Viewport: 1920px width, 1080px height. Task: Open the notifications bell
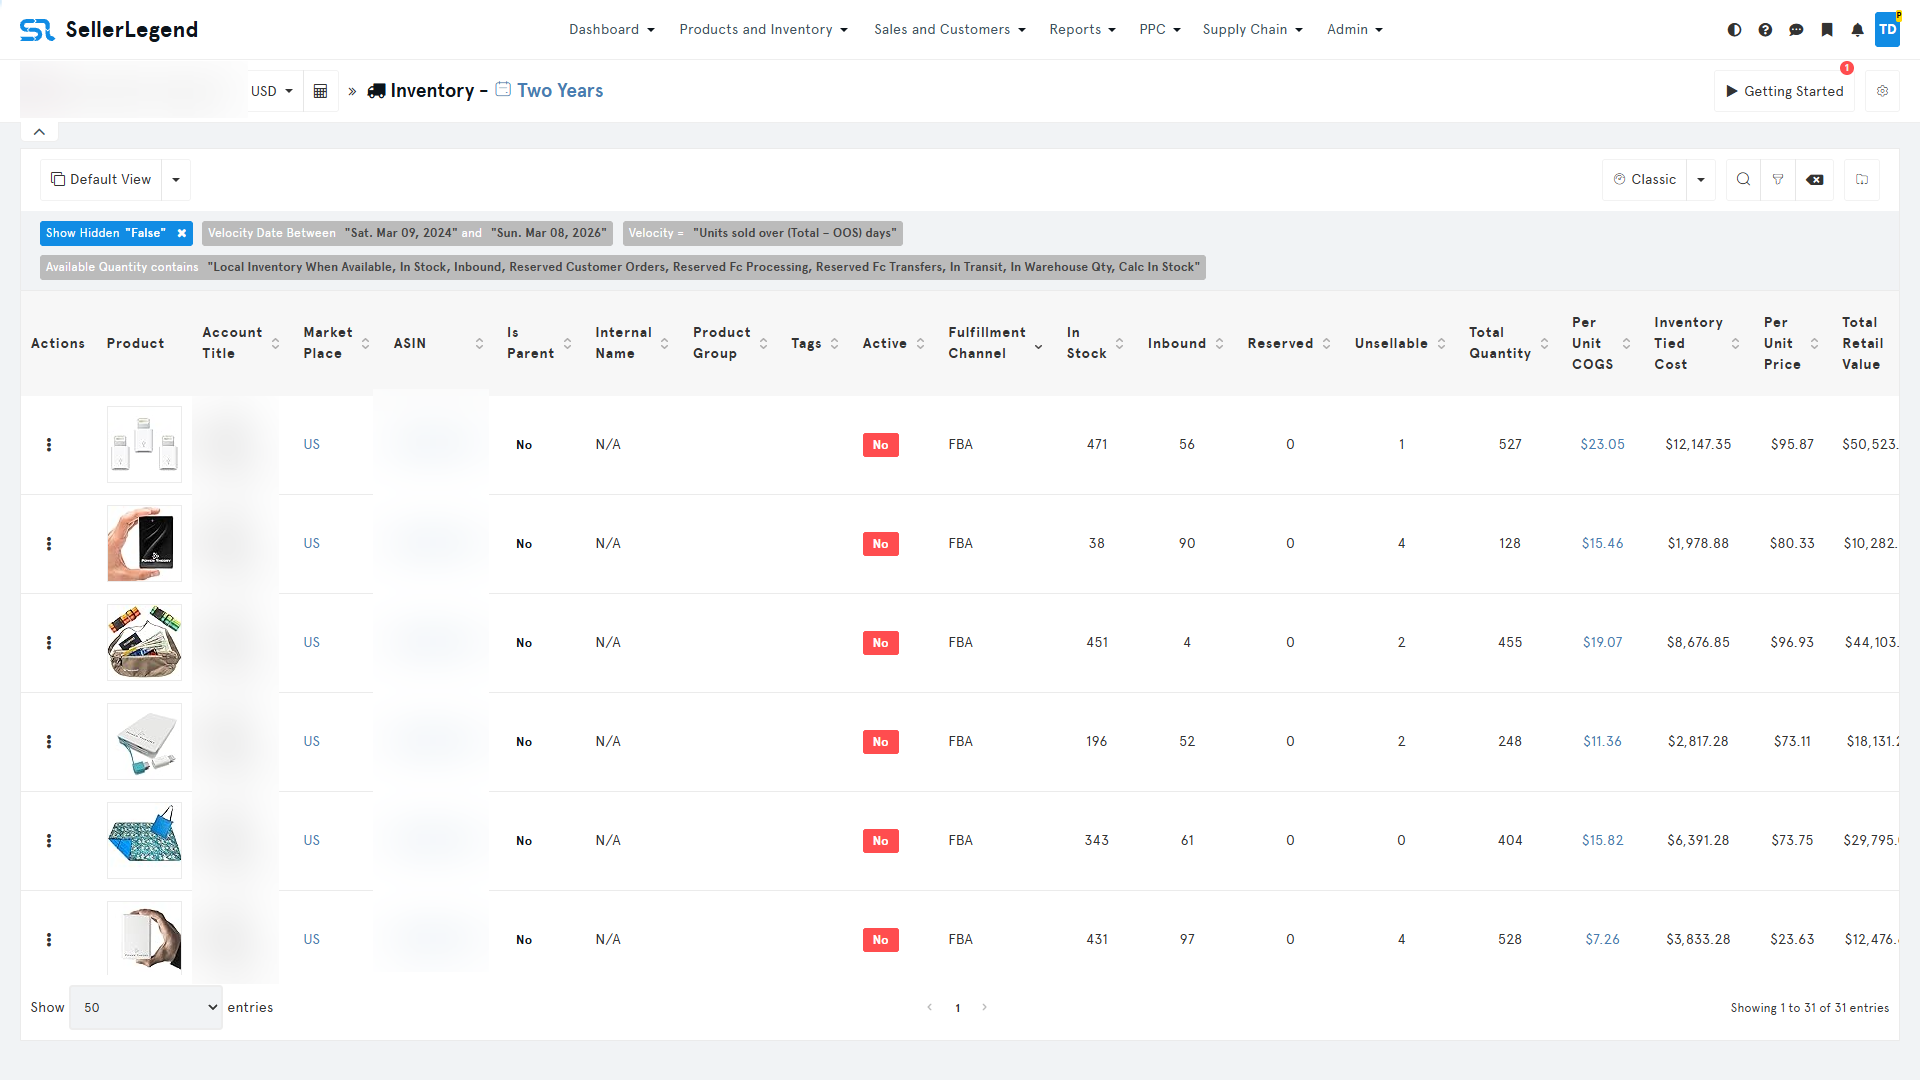[1858, 30]
